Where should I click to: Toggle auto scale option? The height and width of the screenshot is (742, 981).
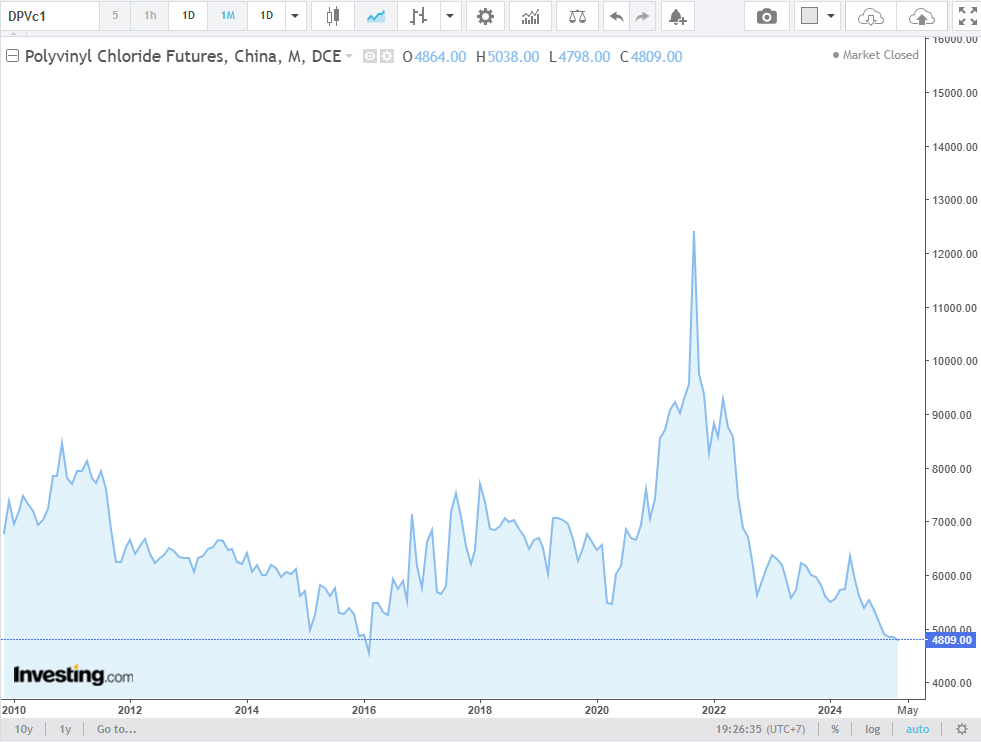[x=917, y=729]
